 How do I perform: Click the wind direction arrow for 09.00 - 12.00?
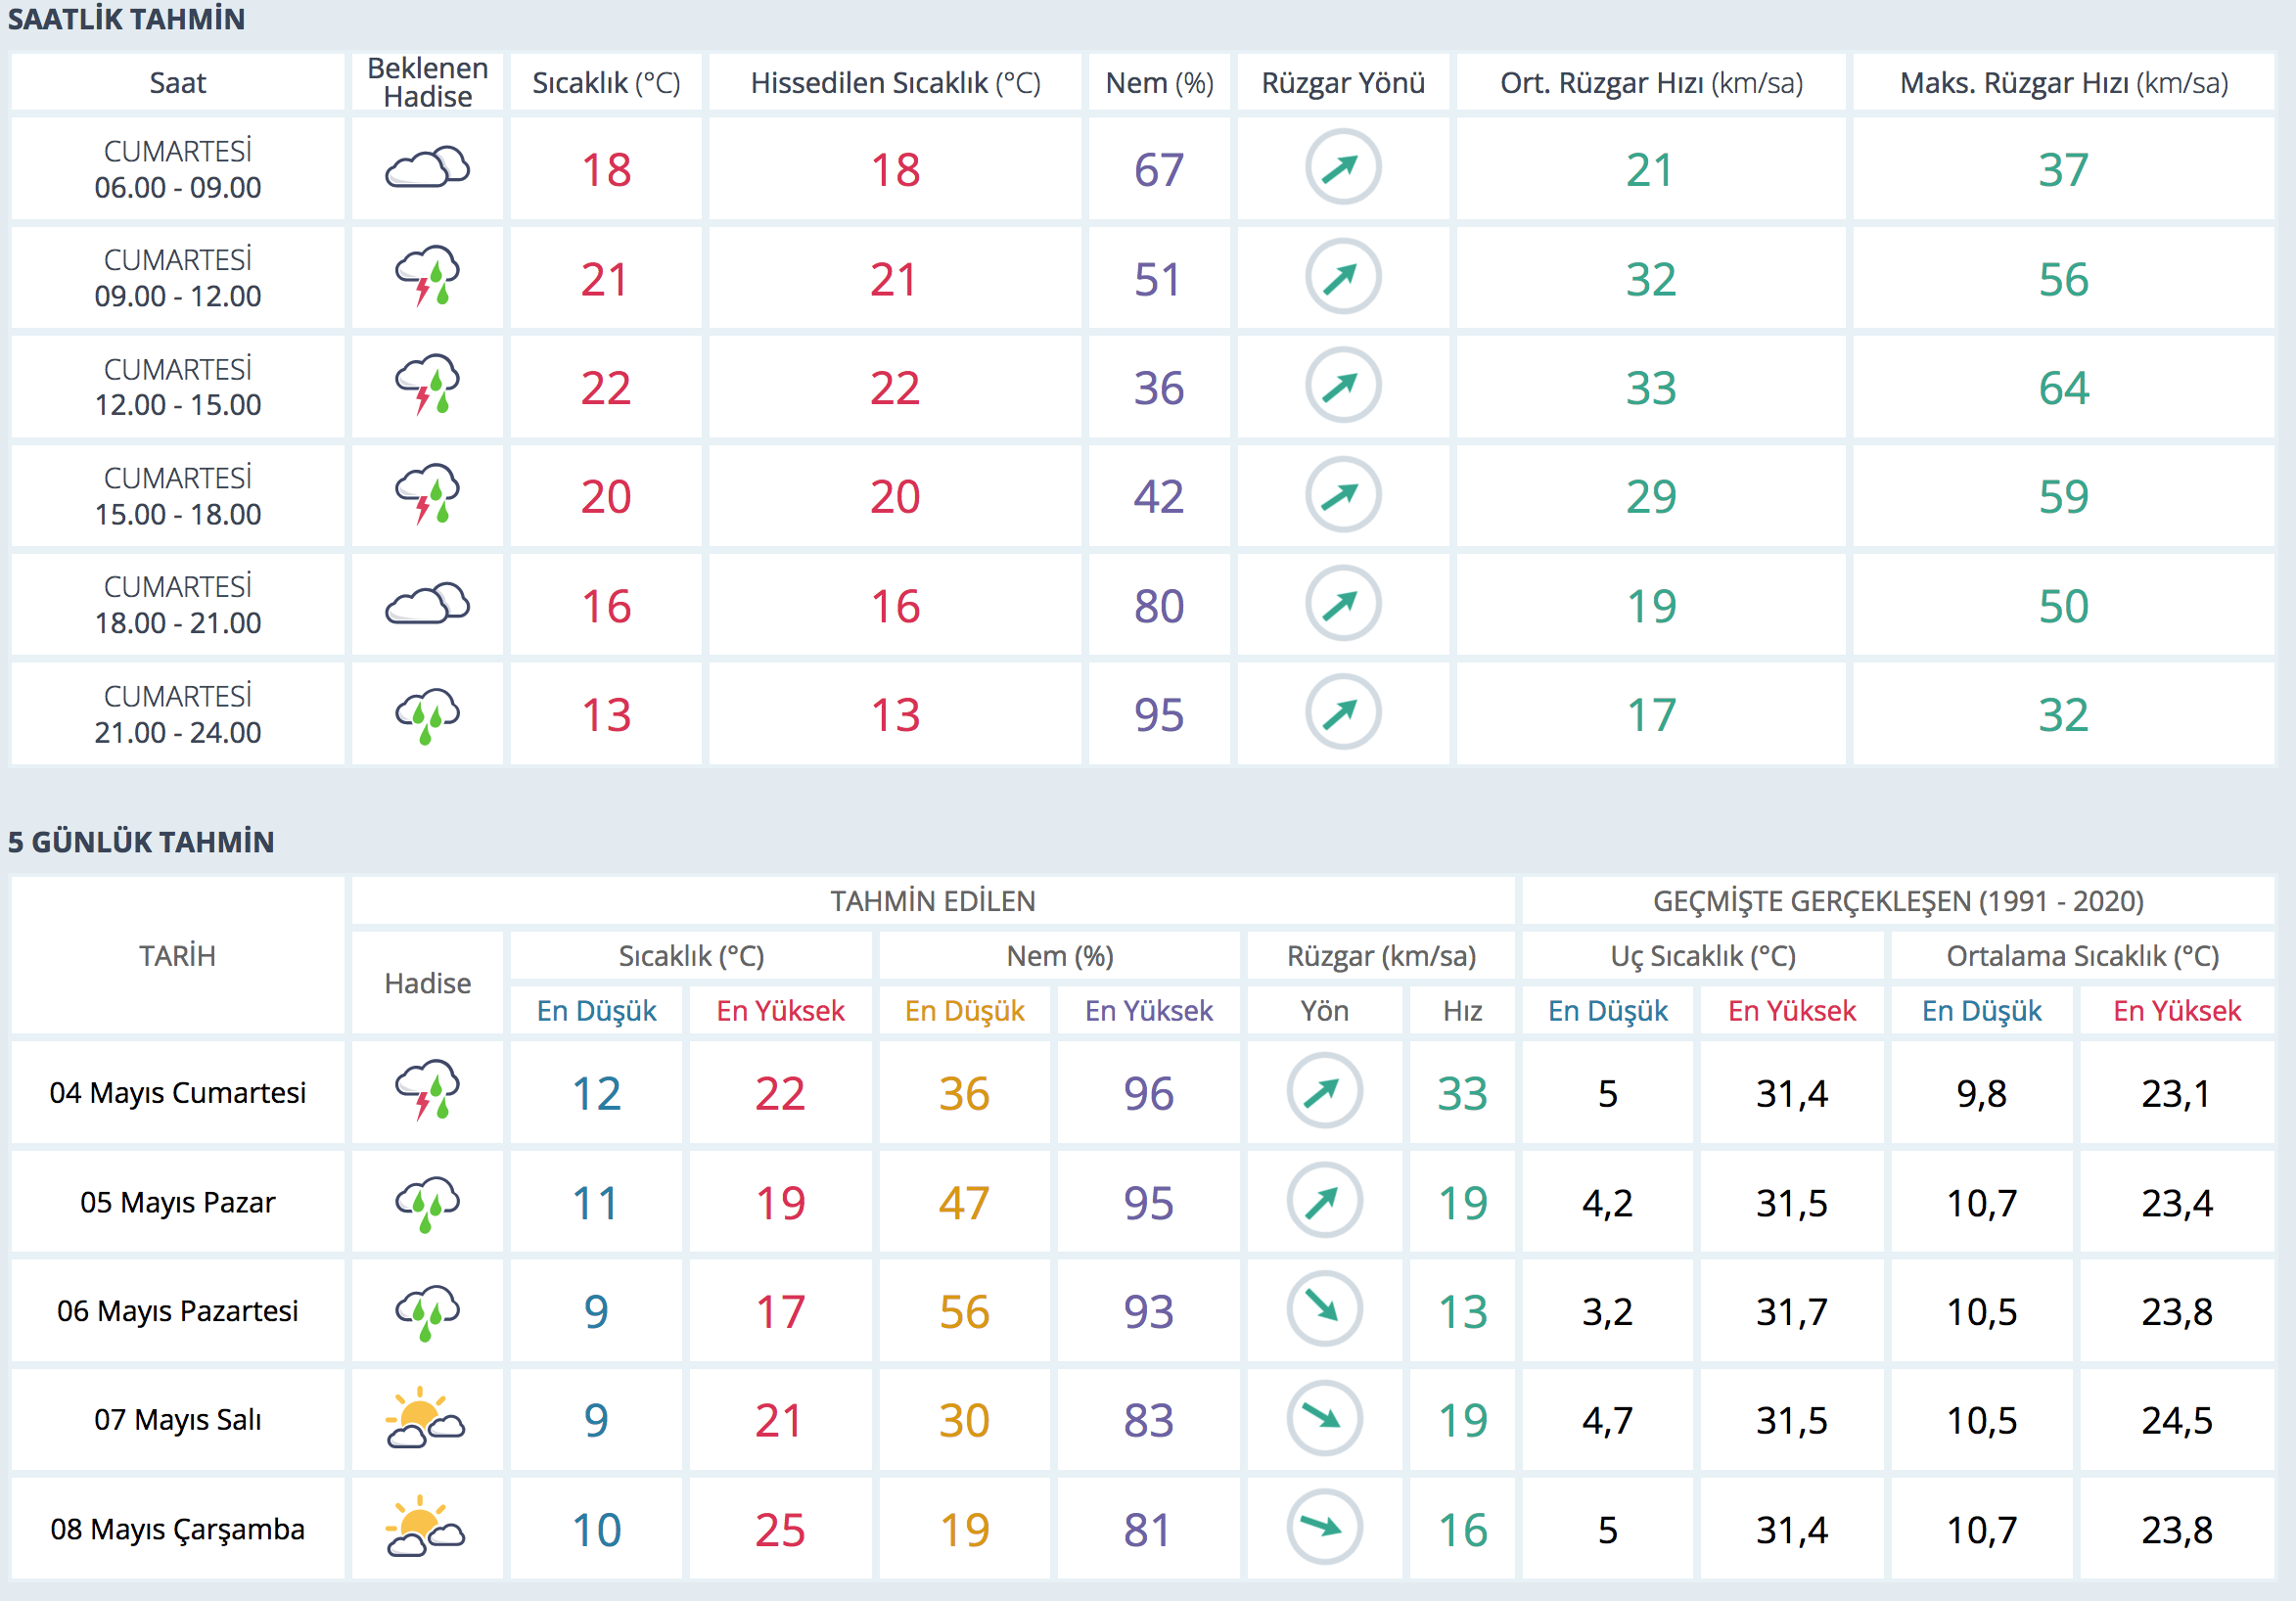tap(1342, 277)
